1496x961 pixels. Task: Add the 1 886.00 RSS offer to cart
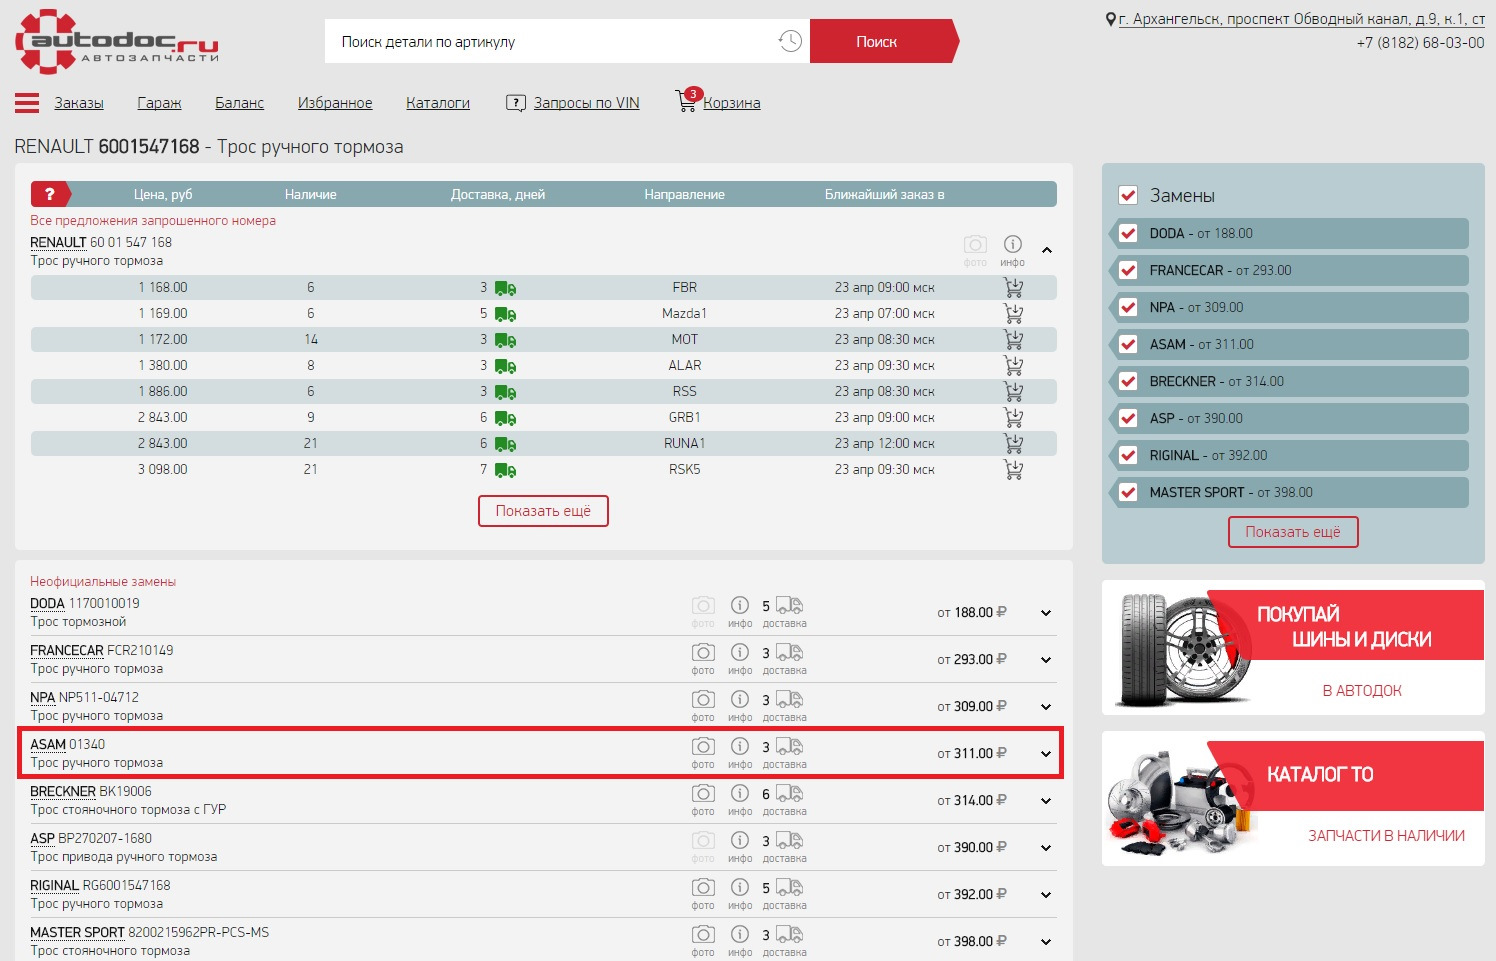1013,392
